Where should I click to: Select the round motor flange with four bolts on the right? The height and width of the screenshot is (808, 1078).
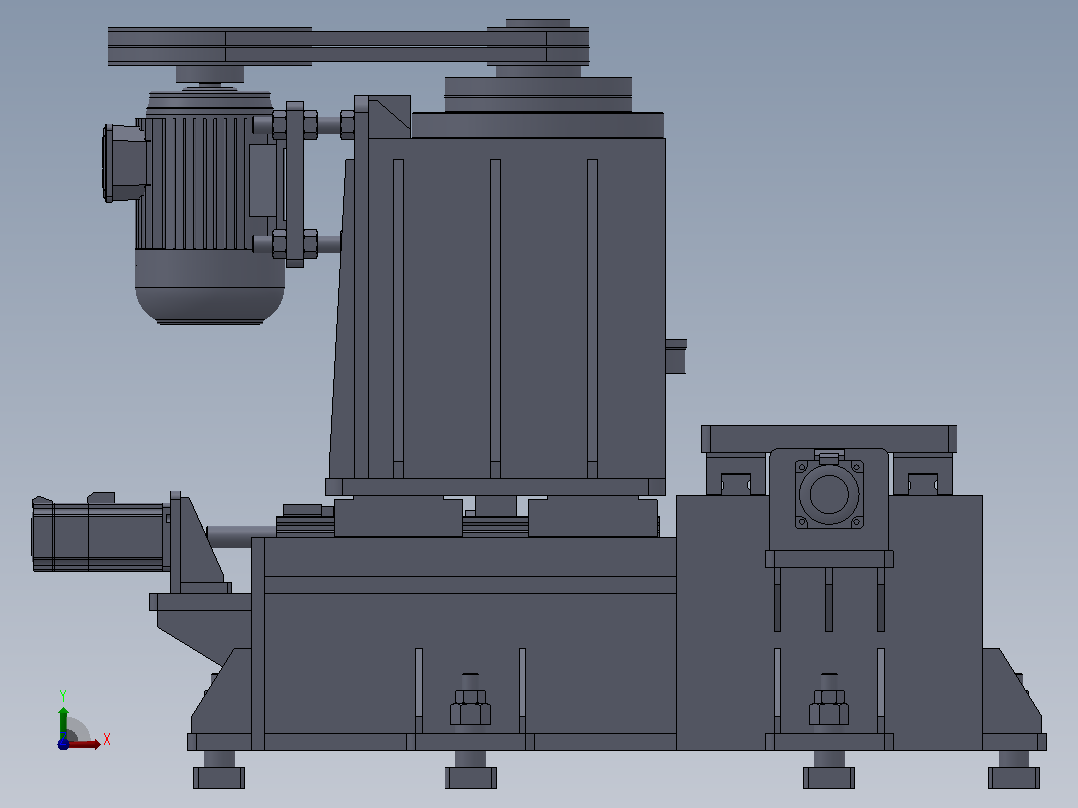[829, 494]
